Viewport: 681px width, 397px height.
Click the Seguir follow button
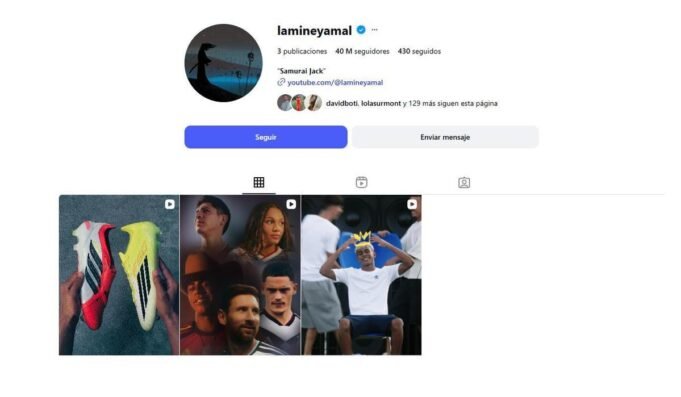[x=266, y=137]
